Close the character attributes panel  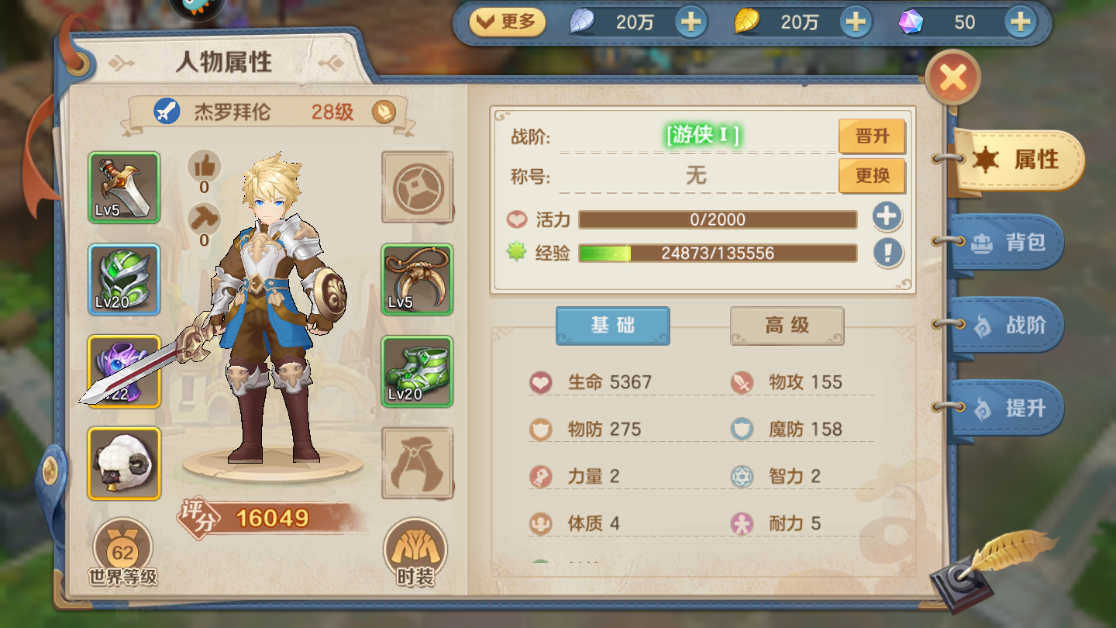pyautogui.click(x=953, y=78)
